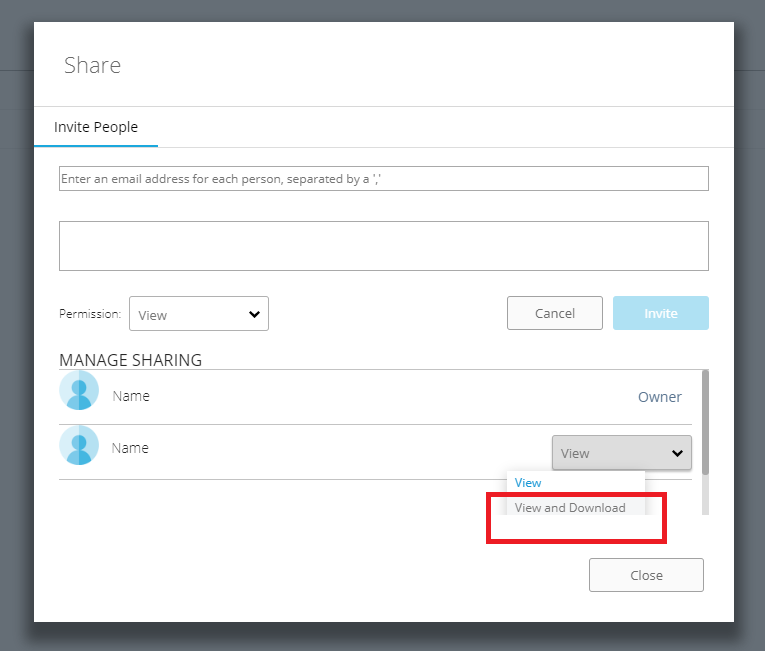
Task: Click the Manage Sharing list scrollbar
Action: coord(705,420)
